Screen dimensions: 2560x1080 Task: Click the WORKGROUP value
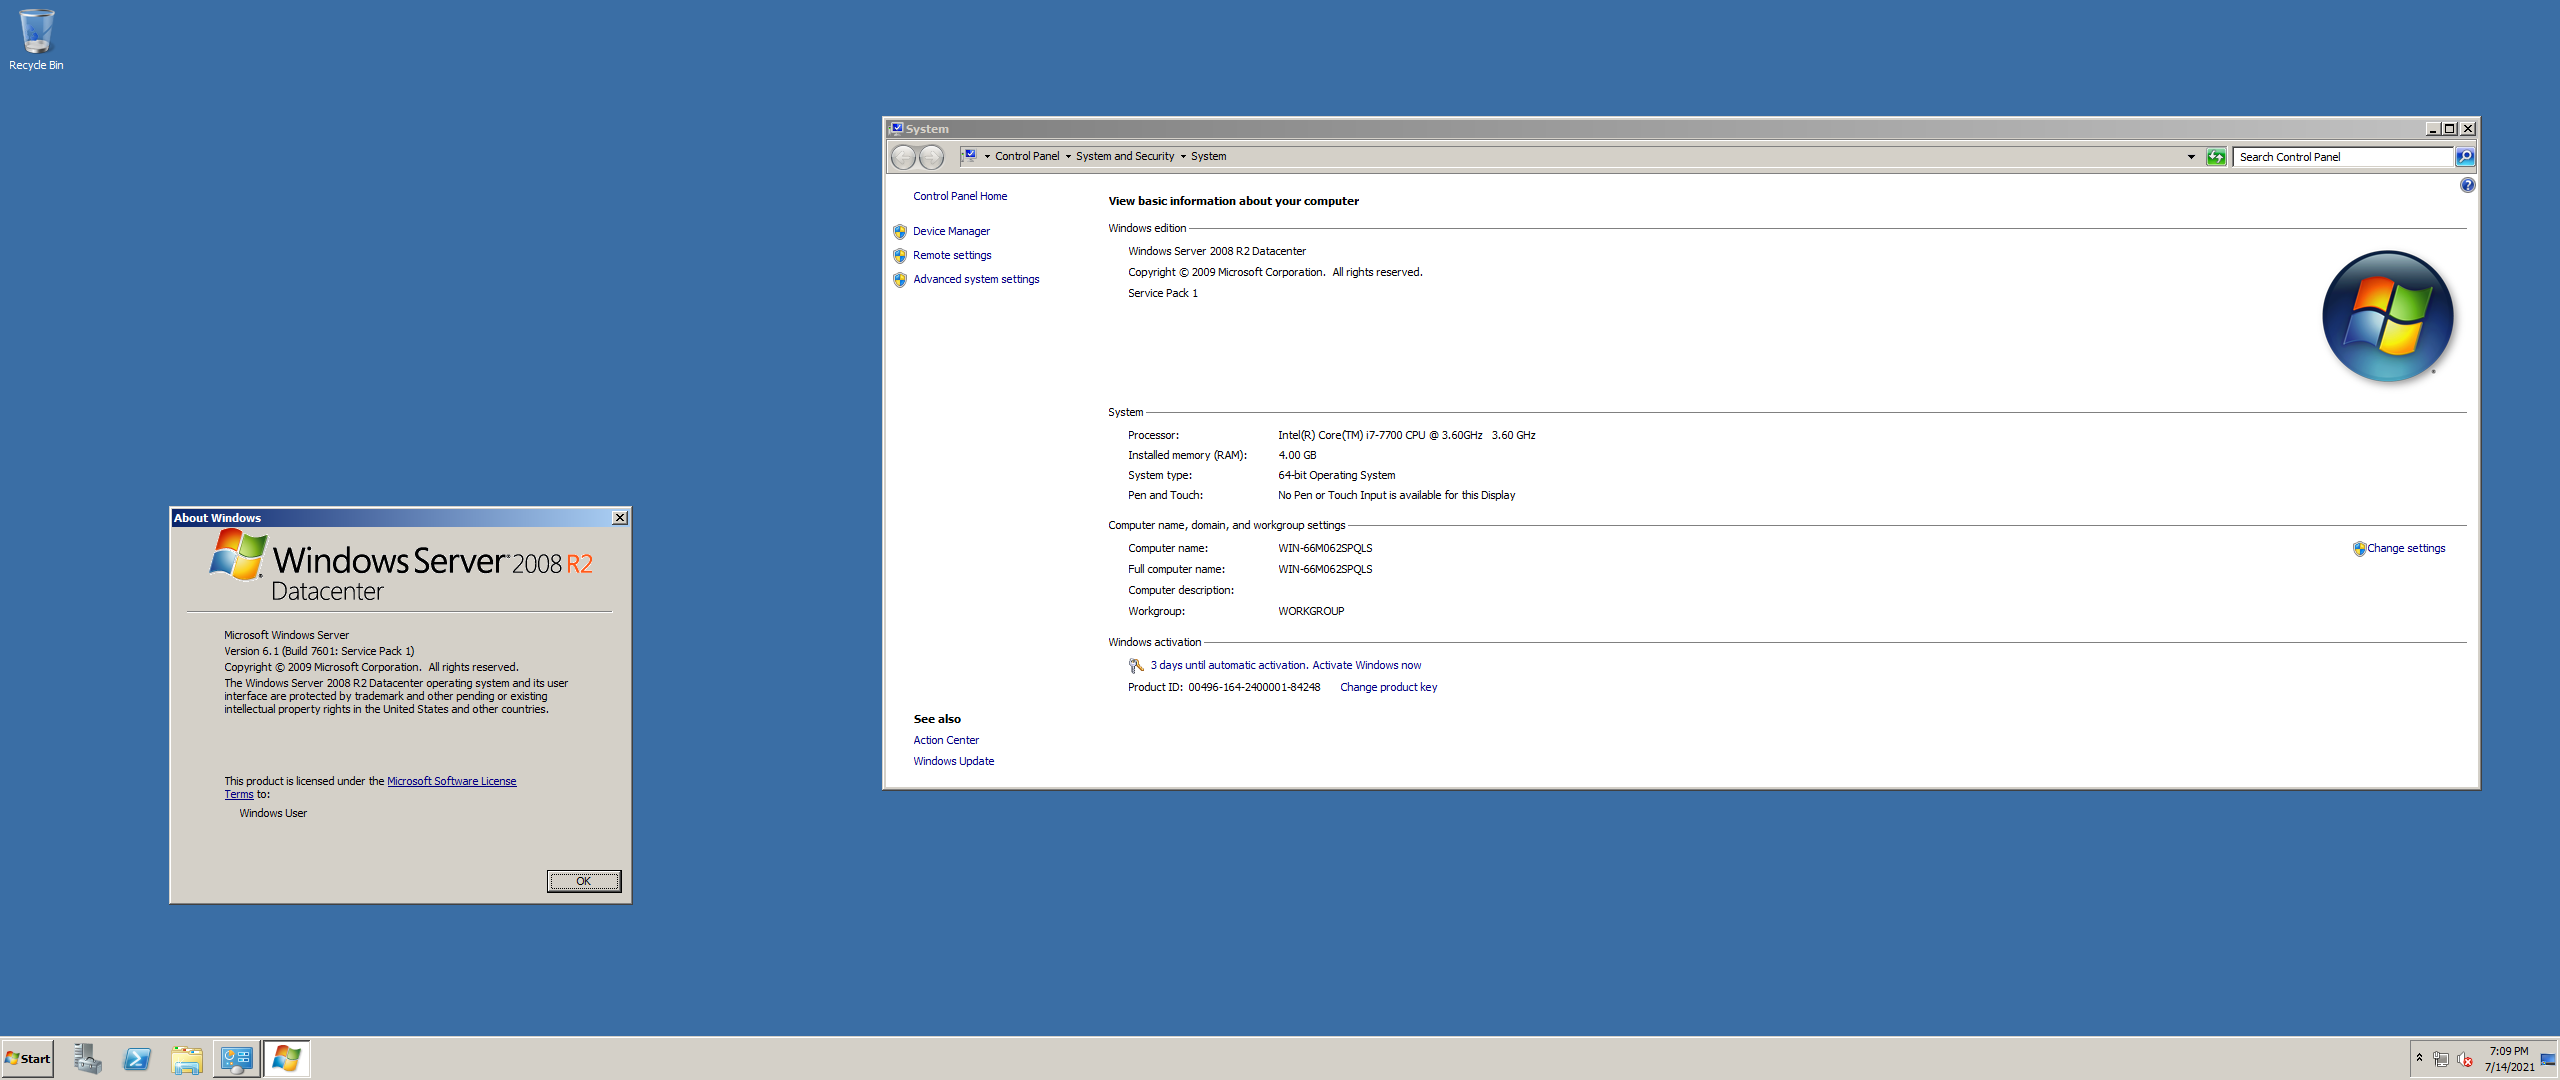pos(1311,611)
